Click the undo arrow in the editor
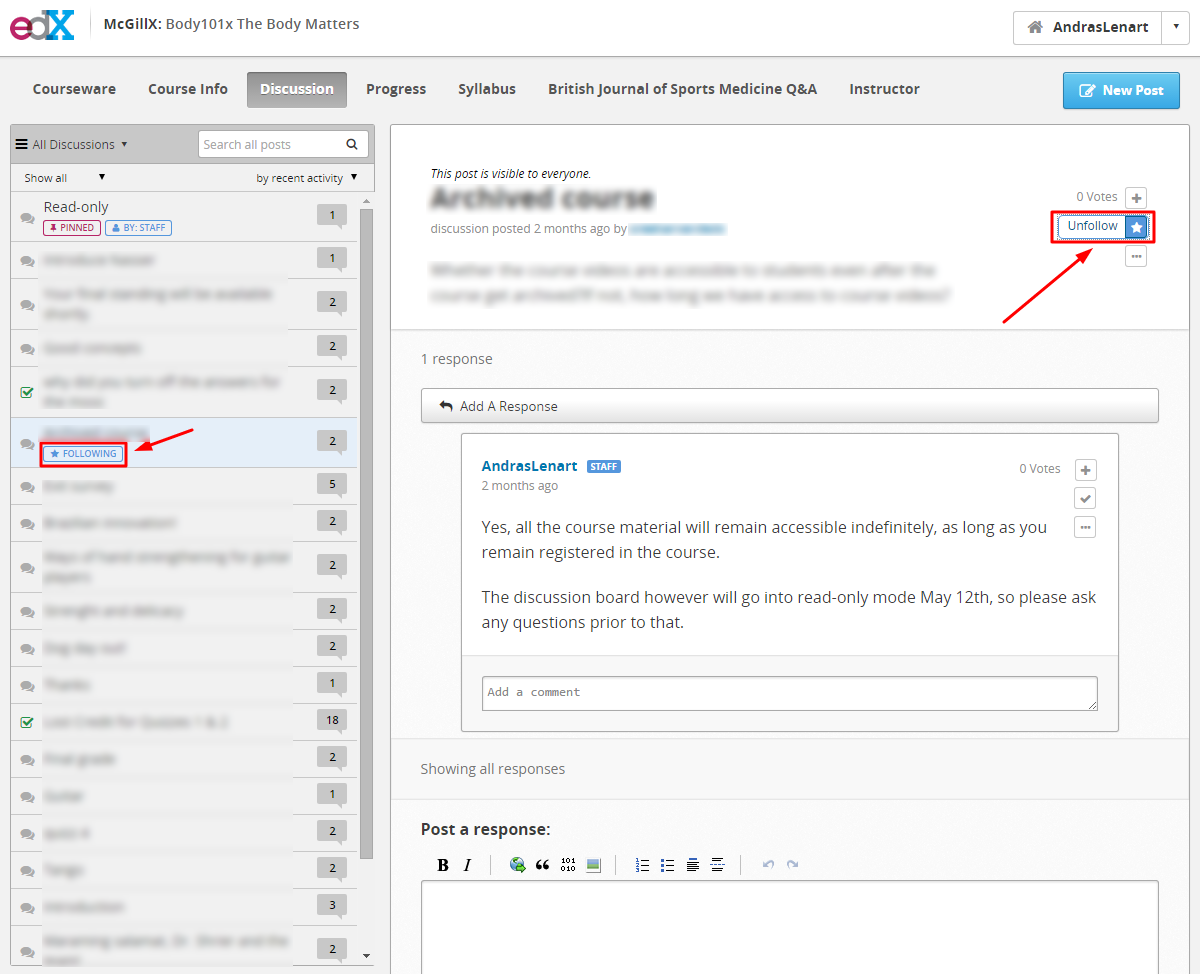 (768, 865)
